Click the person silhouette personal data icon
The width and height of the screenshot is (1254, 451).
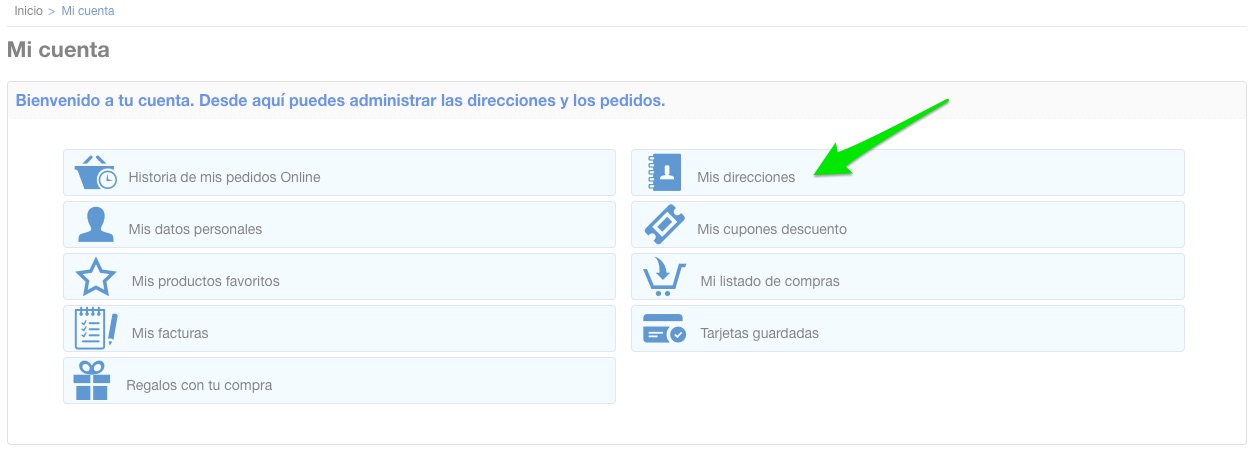[x=95, y=225]
